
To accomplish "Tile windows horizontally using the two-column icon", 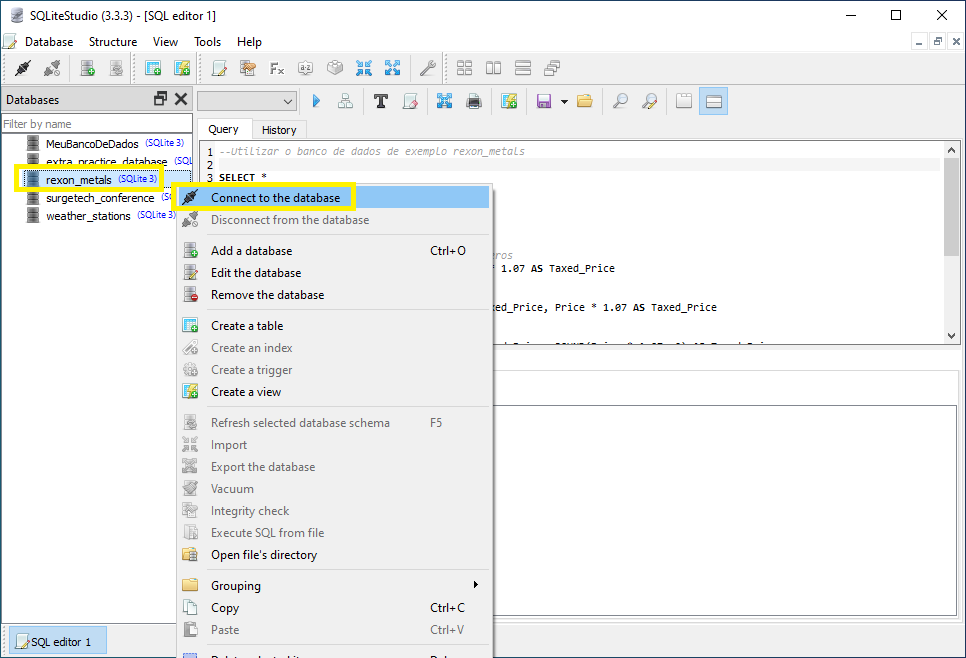I will pos(493,68).
